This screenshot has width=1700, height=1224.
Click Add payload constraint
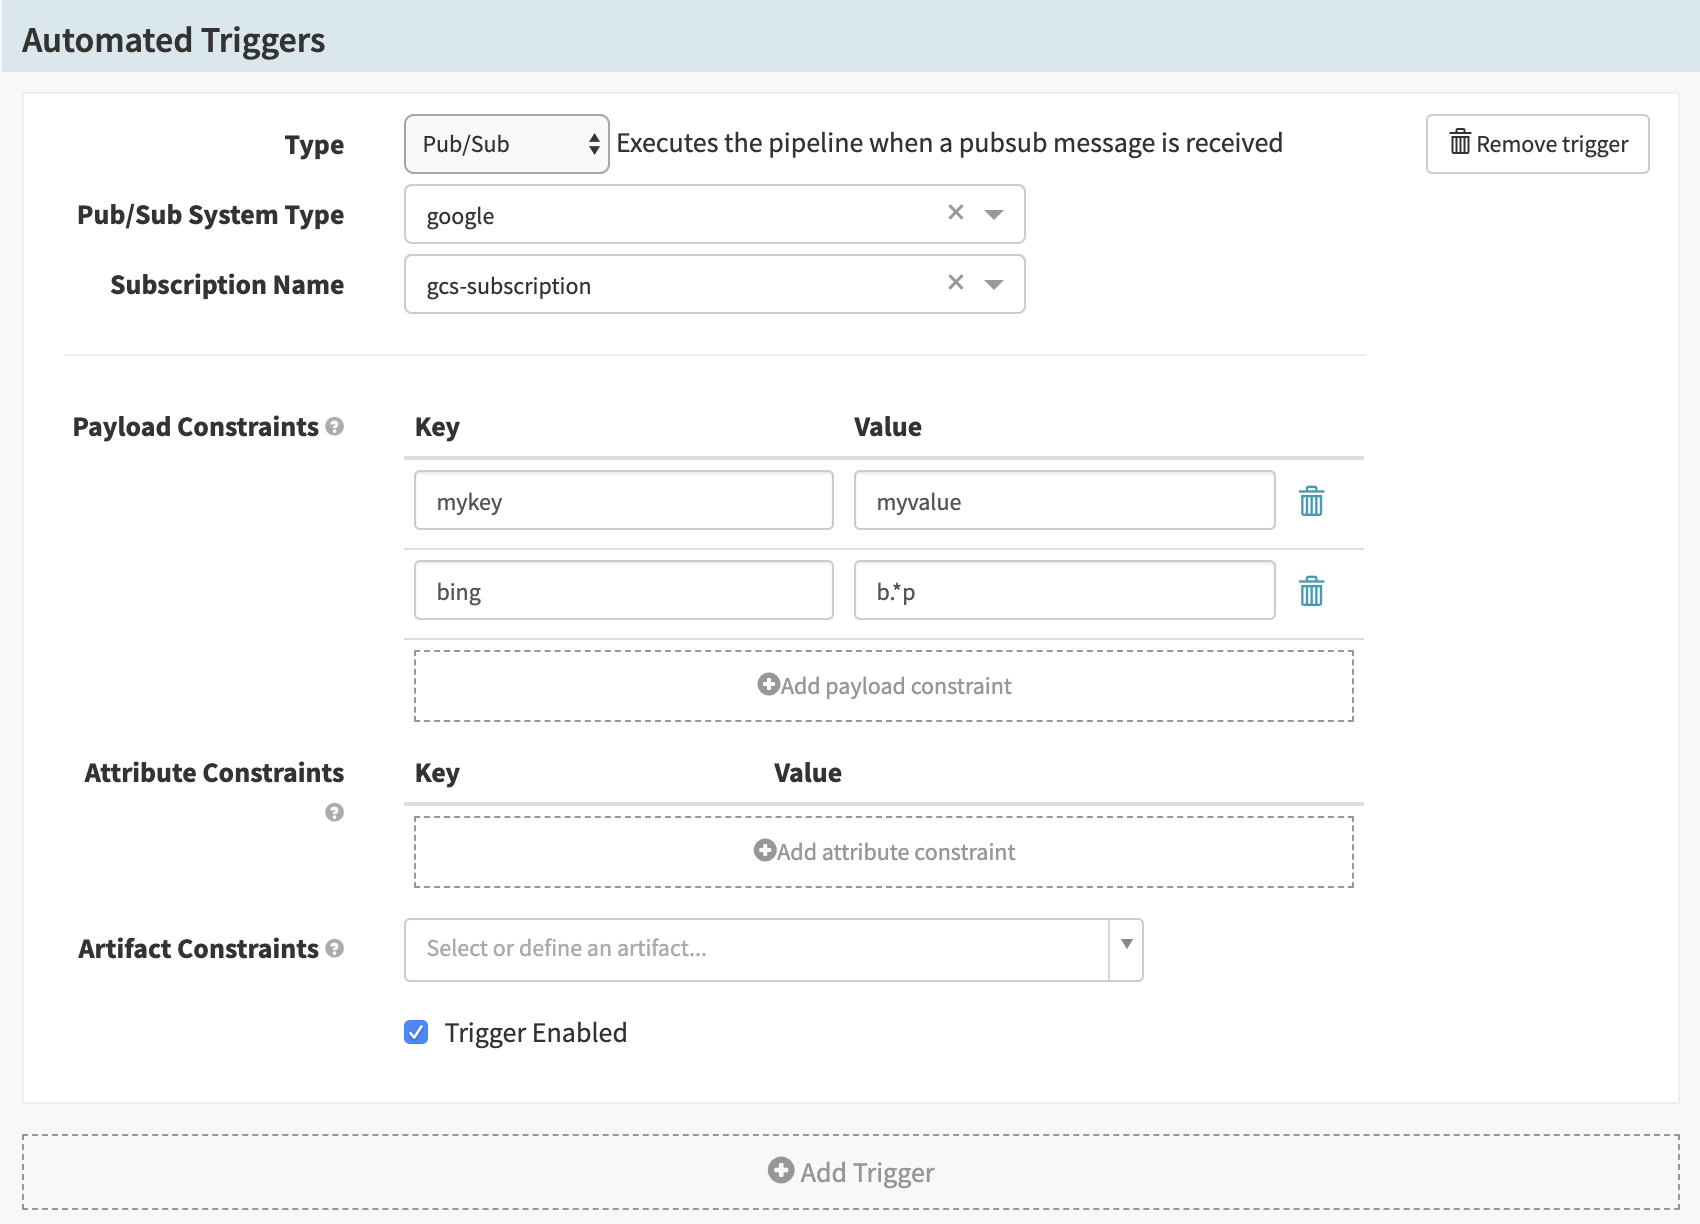pos(884,686)
